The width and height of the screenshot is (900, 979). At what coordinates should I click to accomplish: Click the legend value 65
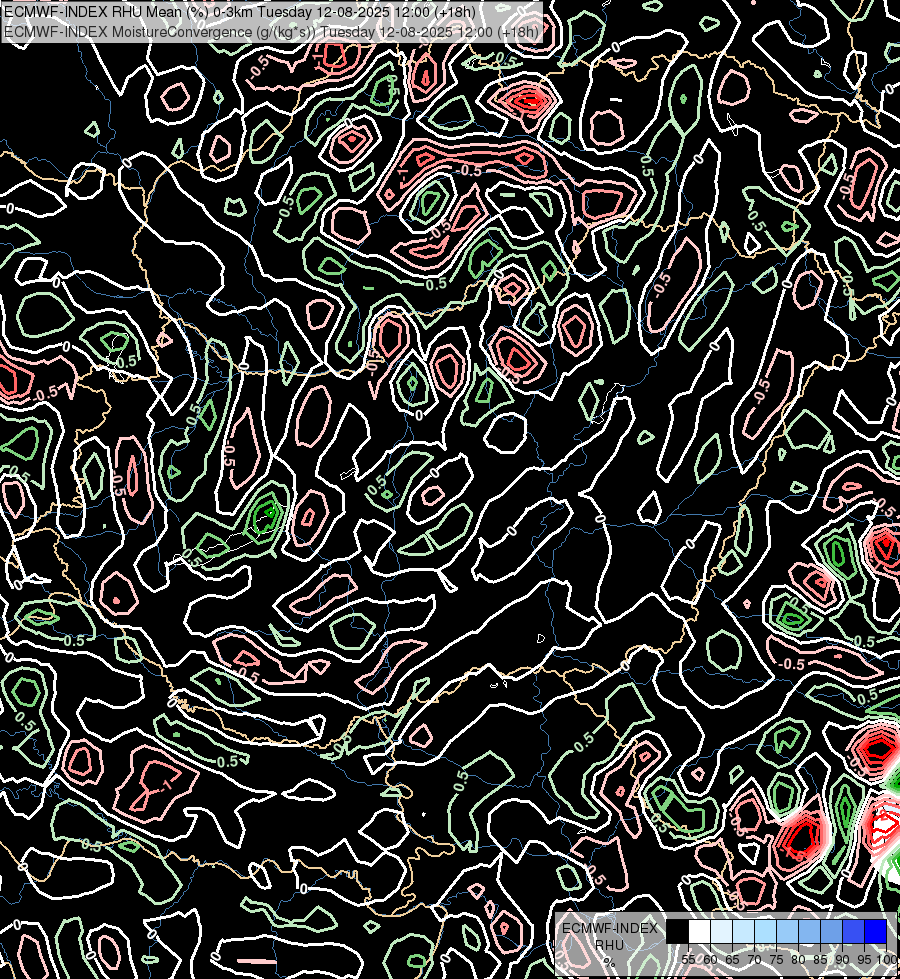click(732, 960)
